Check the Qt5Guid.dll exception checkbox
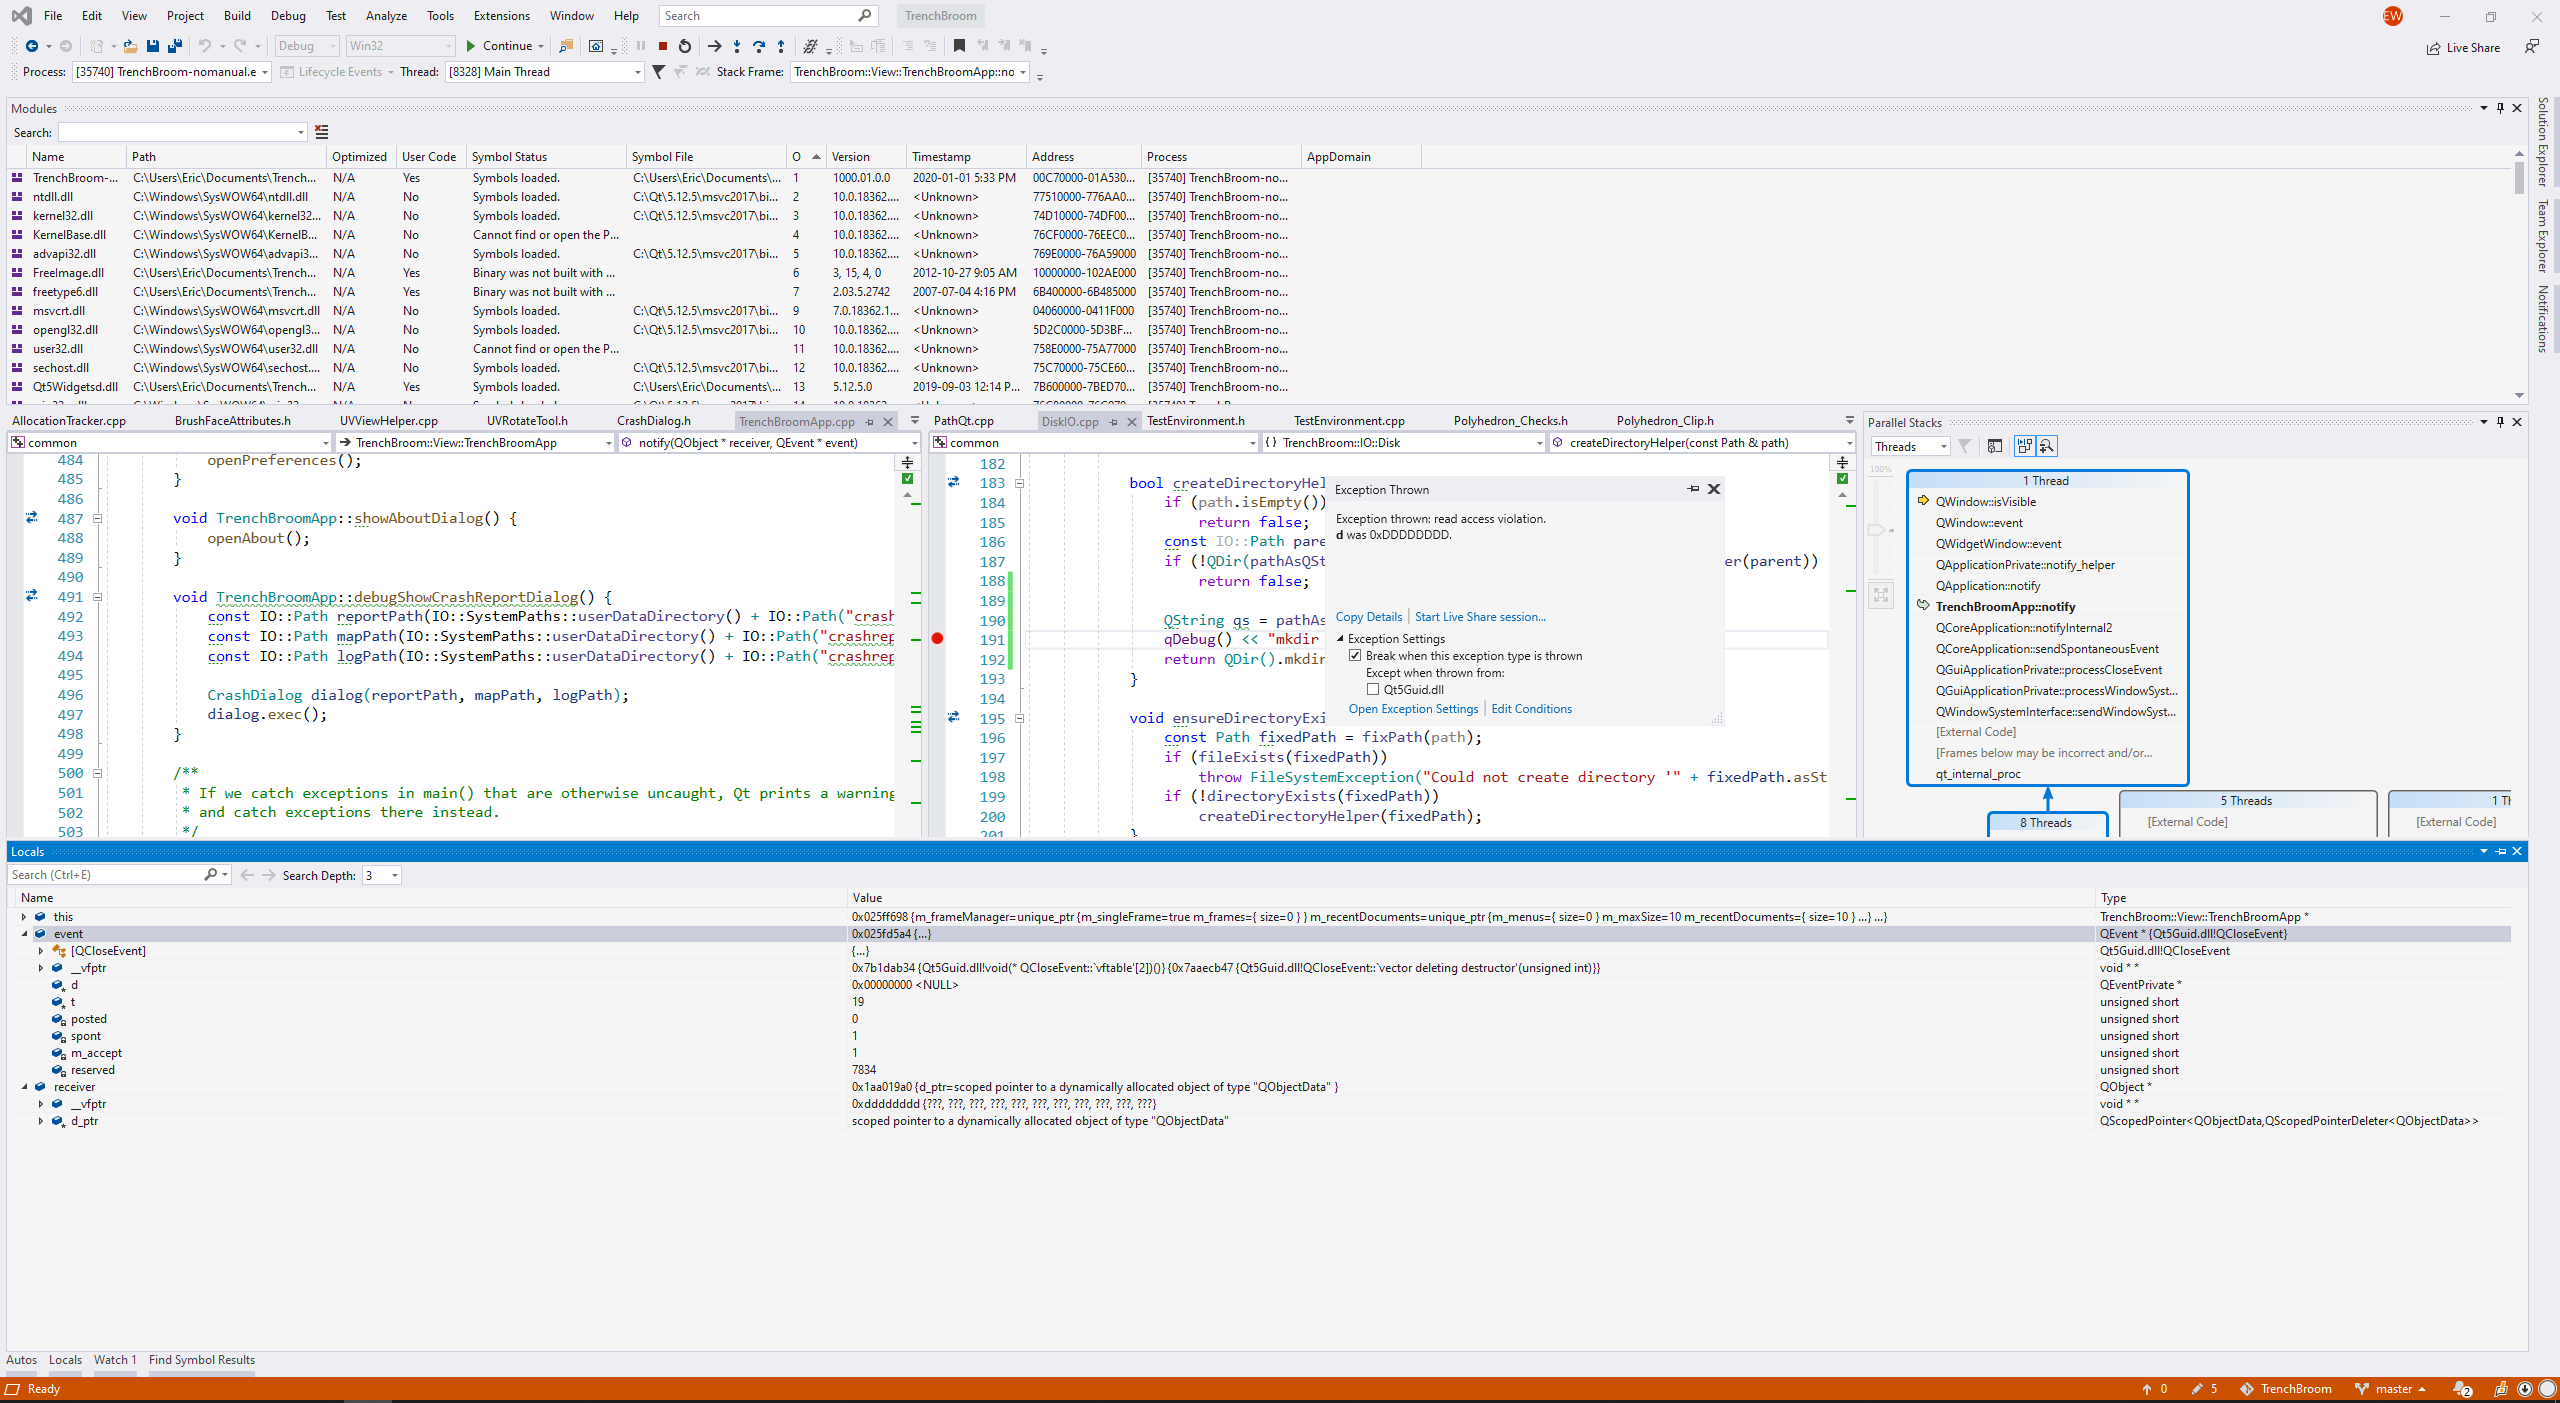This screenshot has width=2560, height=1403. click(1373, 690)
